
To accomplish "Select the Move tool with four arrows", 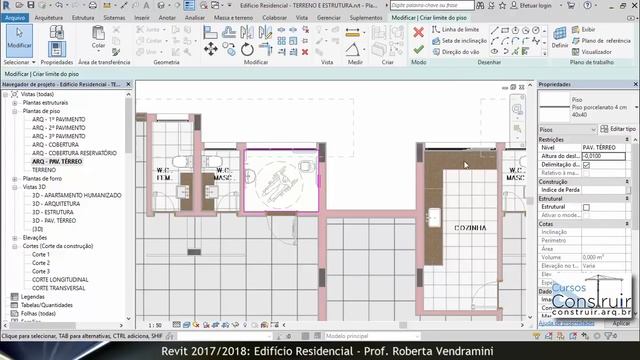I will point(211,50).
